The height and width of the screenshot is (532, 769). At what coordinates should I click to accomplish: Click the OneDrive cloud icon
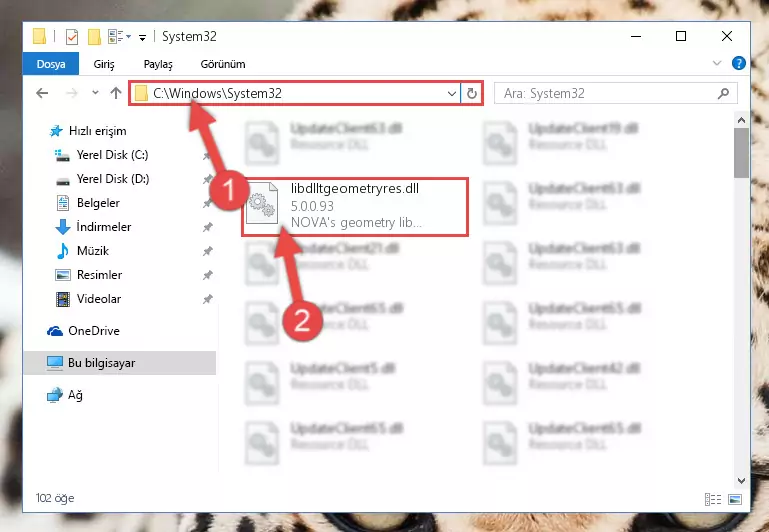point(54,331)
